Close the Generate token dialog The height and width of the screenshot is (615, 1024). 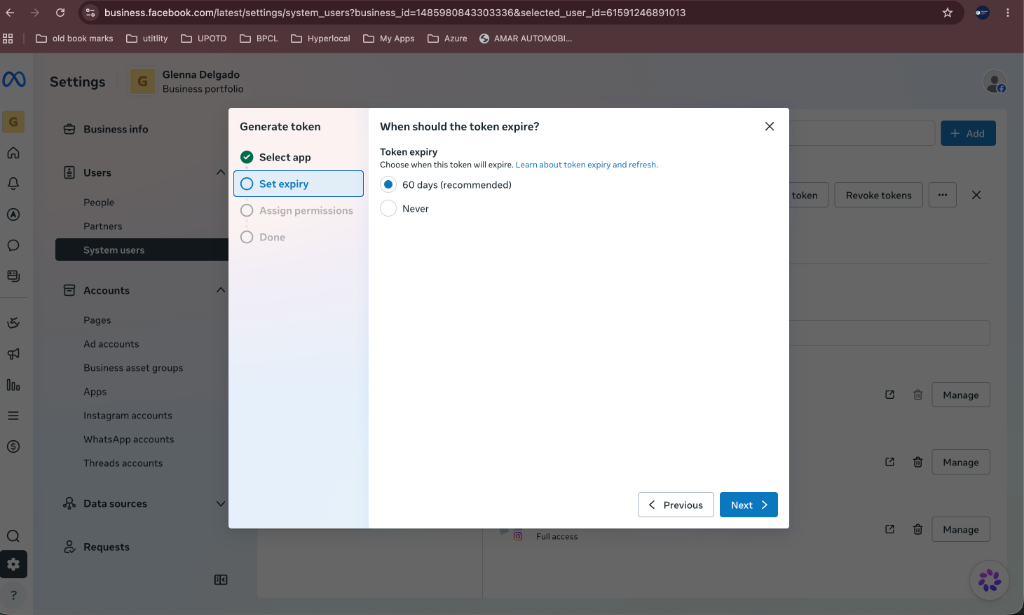[x=769, y=127]
